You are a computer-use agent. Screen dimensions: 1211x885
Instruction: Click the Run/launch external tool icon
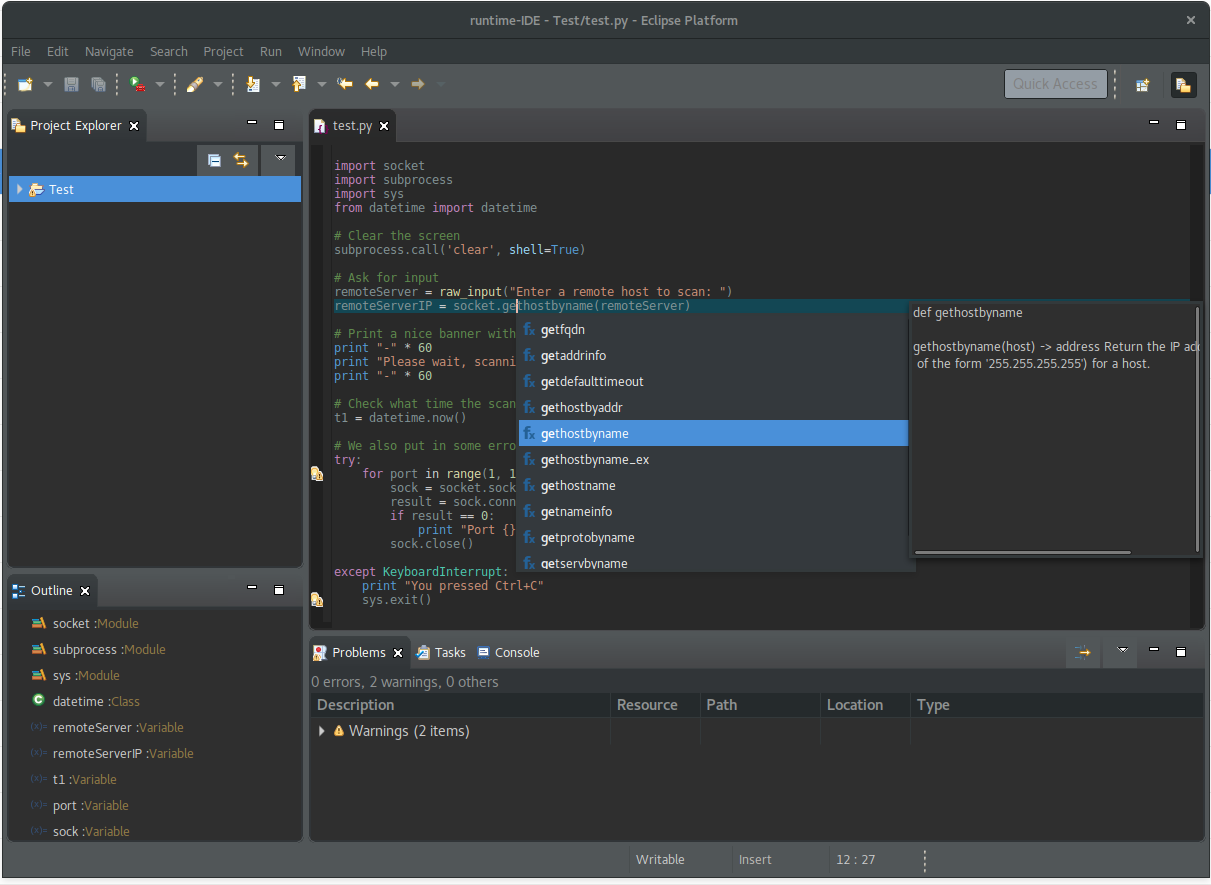point(138,85)
